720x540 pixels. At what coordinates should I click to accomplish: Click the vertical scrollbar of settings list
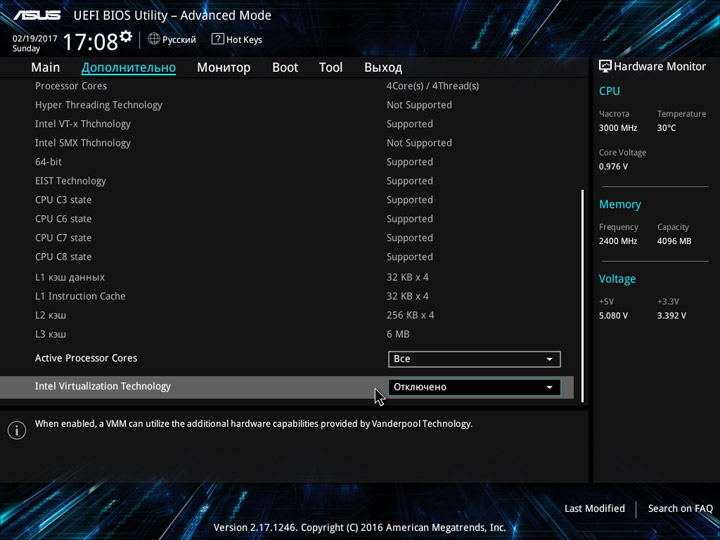[x=583, y=296]
